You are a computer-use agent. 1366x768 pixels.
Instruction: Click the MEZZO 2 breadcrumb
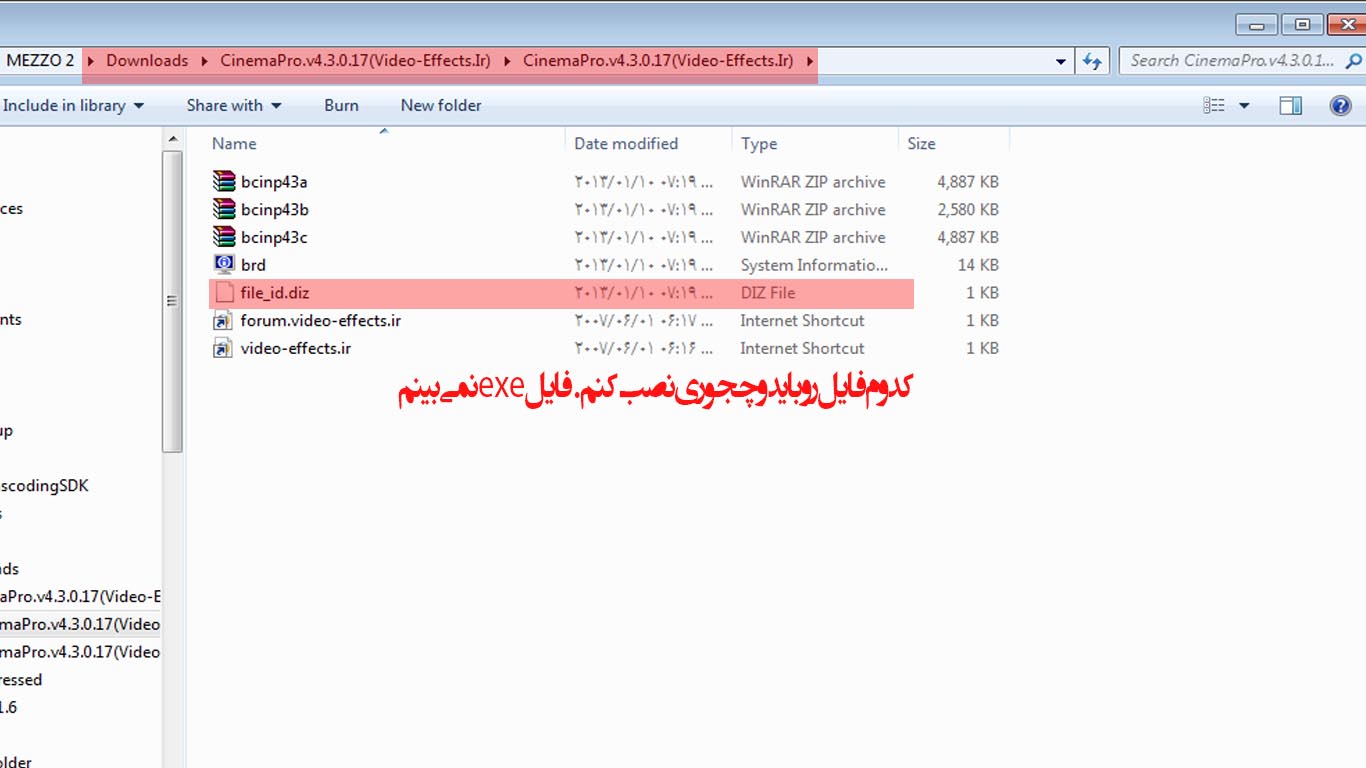point(40,60)
